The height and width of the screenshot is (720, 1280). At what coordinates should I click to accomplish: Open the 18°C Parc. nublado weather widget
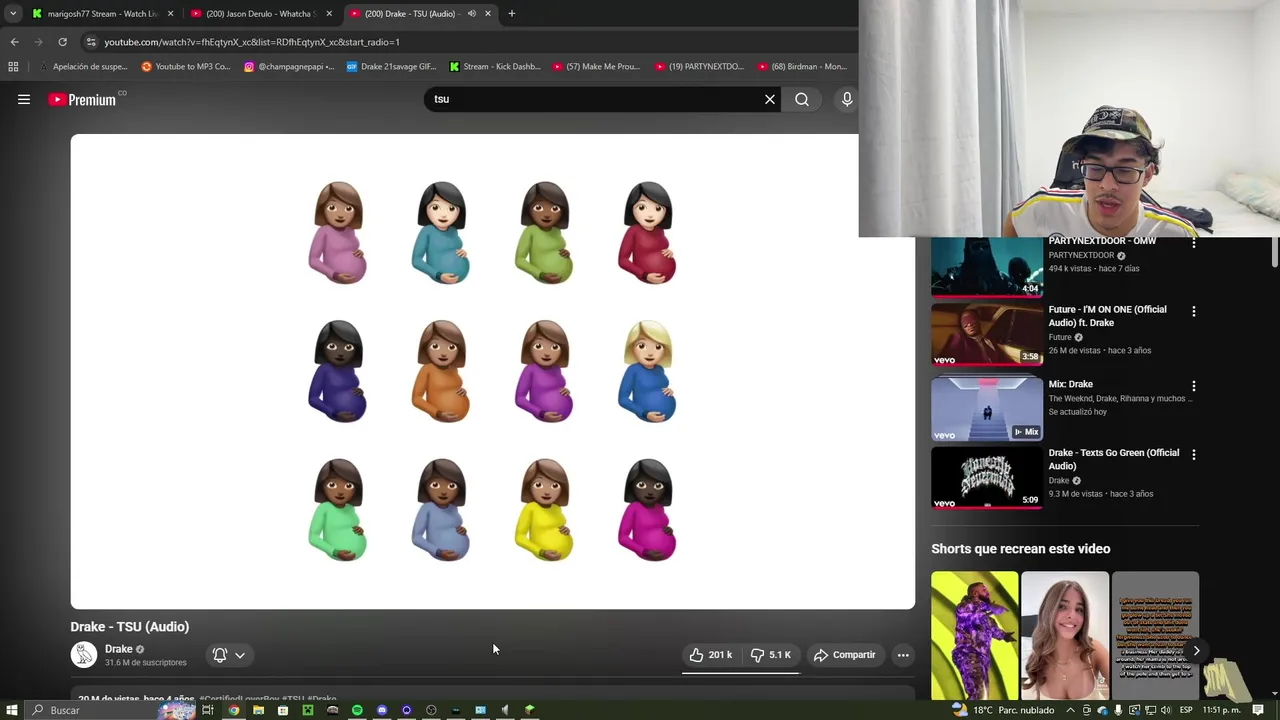click(x=1005, y=710)
